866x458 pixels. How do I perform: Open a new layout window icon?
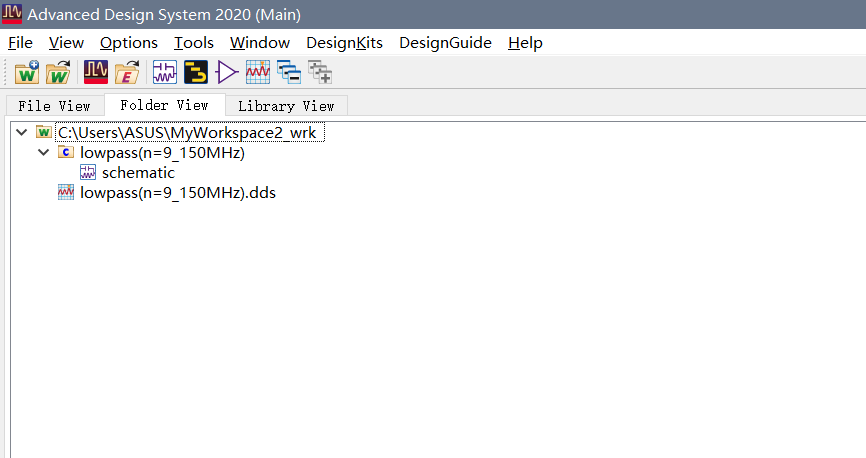[x=196, y=72]
